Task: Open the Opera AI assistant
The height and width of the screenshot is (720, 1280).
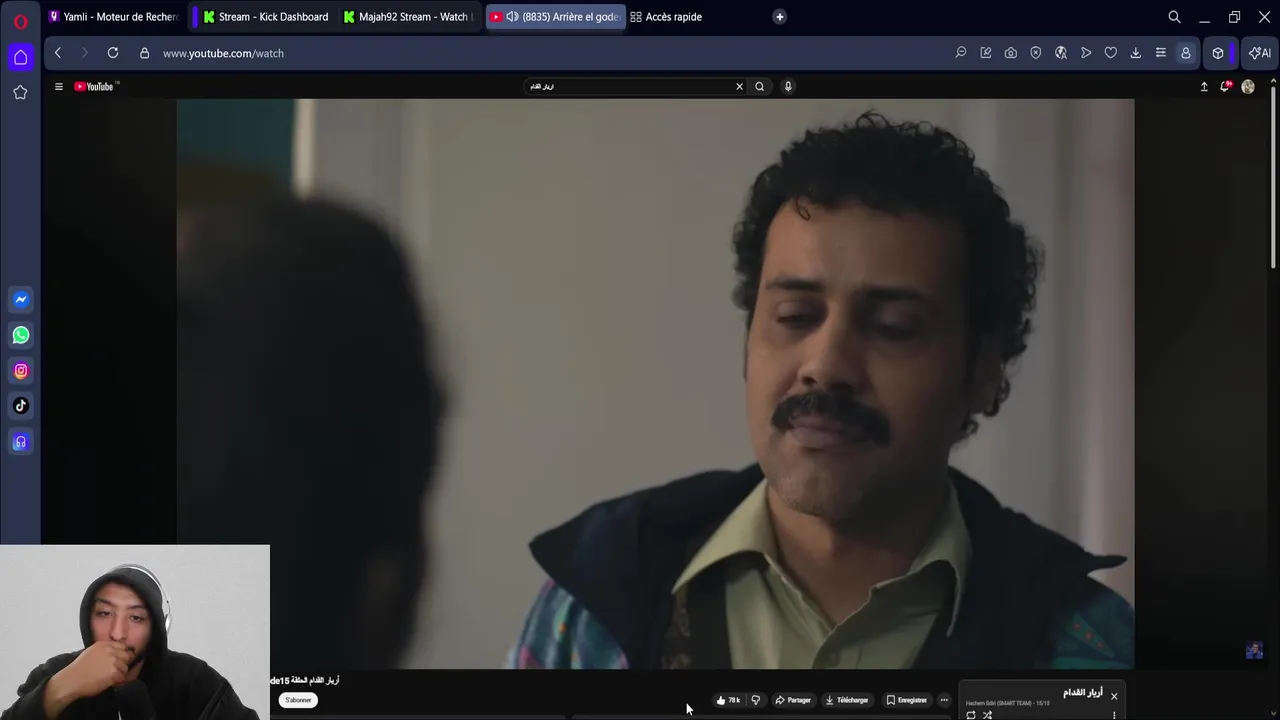Action: pos(1259,53)
